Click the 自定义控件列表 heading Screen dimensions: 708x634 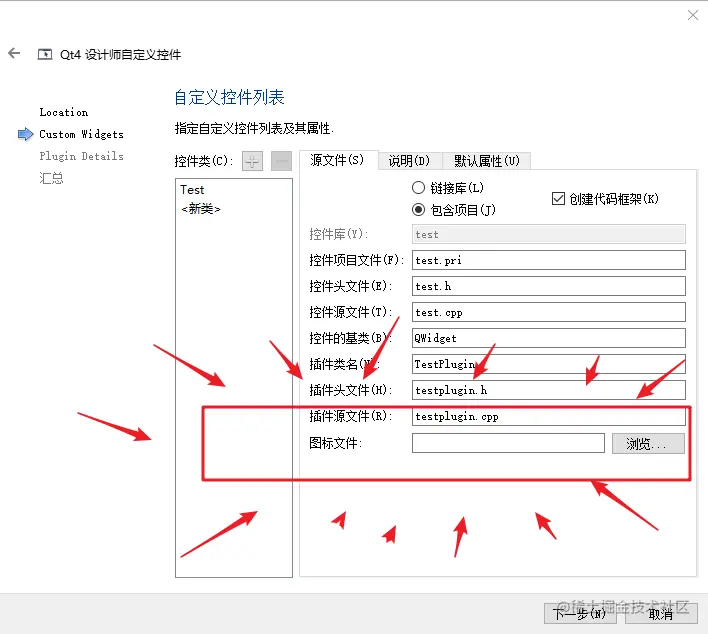(229, 97)
